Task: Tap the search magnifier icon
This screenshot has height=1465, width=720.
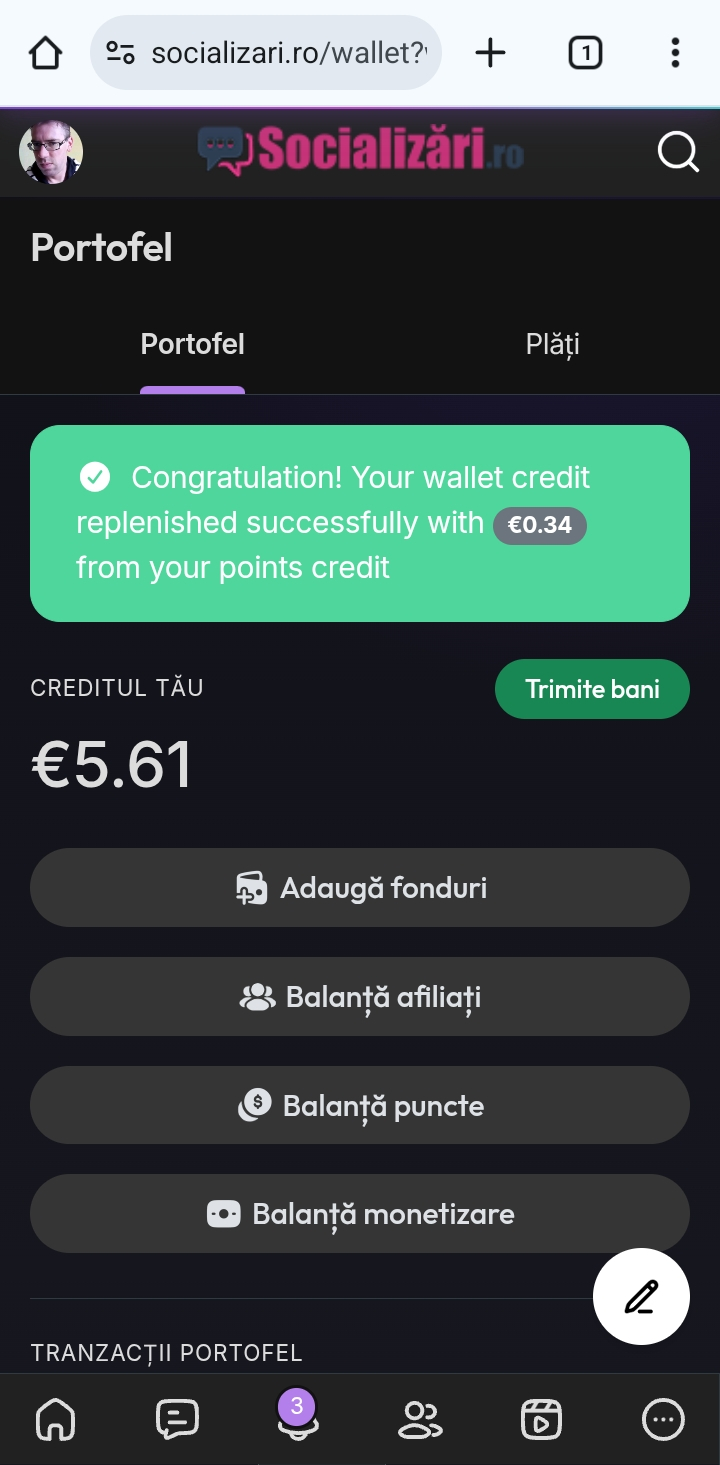Action: point(677,153)
